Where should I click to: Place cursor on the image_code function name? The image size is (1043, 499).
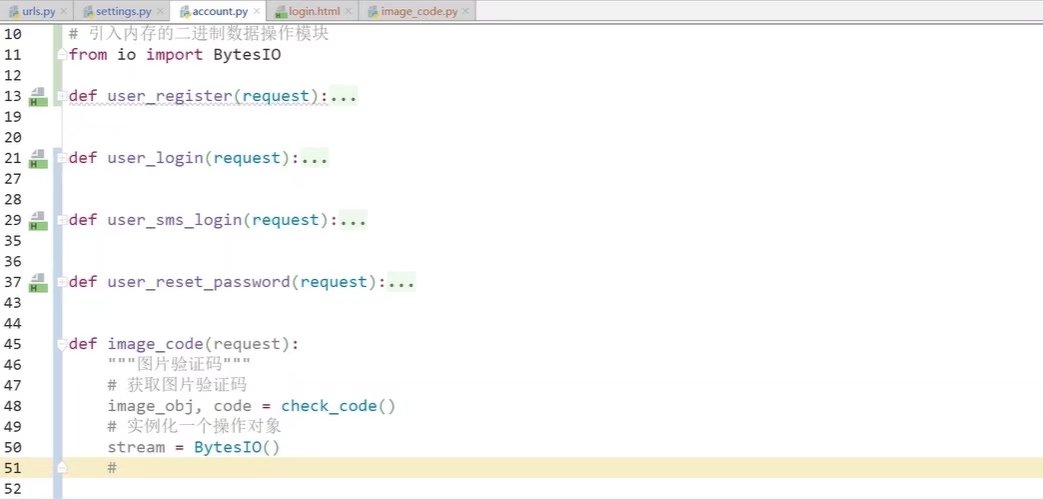155,344
